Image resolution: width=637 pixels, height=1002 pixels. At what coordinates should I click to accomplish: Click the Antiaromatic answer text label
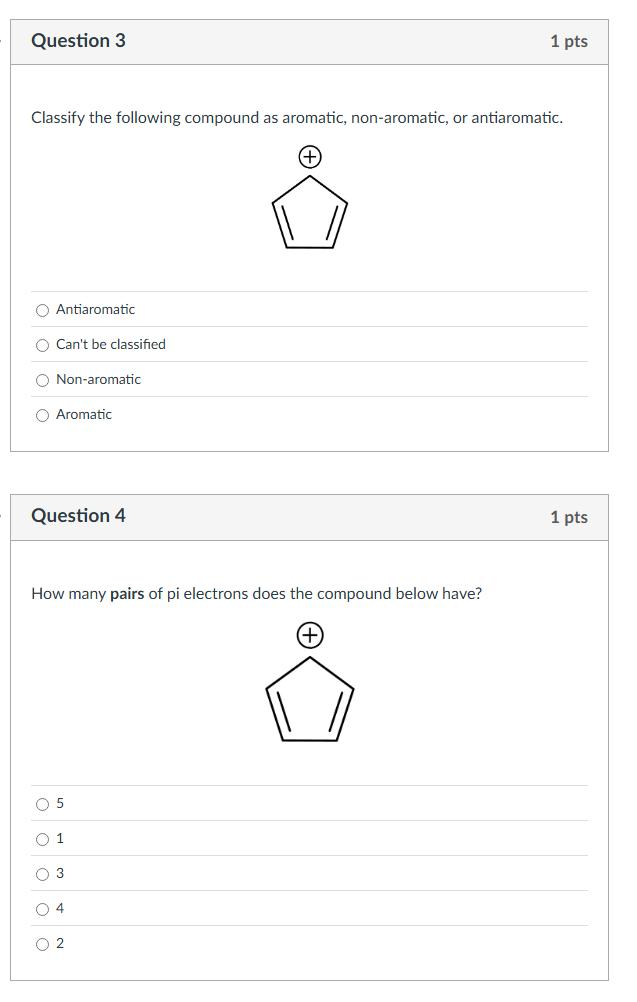pyautogui.click(x=95, y=310)
